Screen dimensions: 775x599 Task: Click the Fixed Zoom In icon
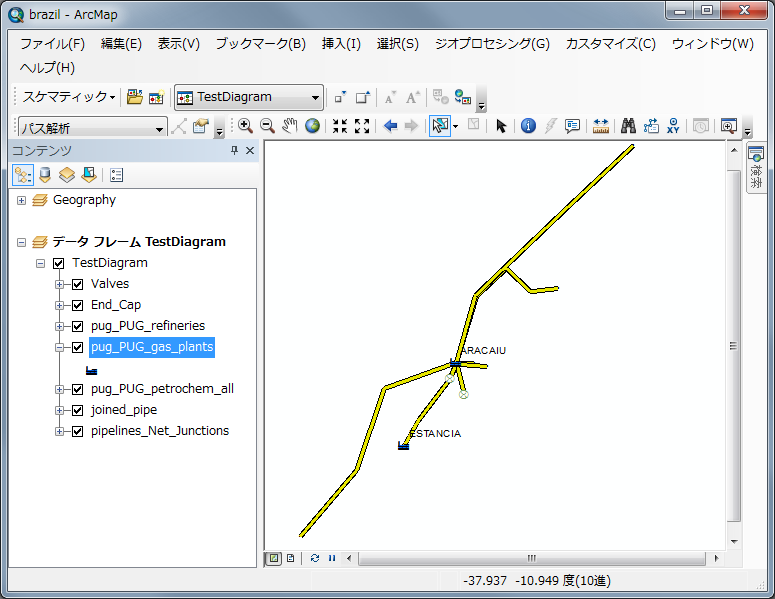(x=340, y=126)
